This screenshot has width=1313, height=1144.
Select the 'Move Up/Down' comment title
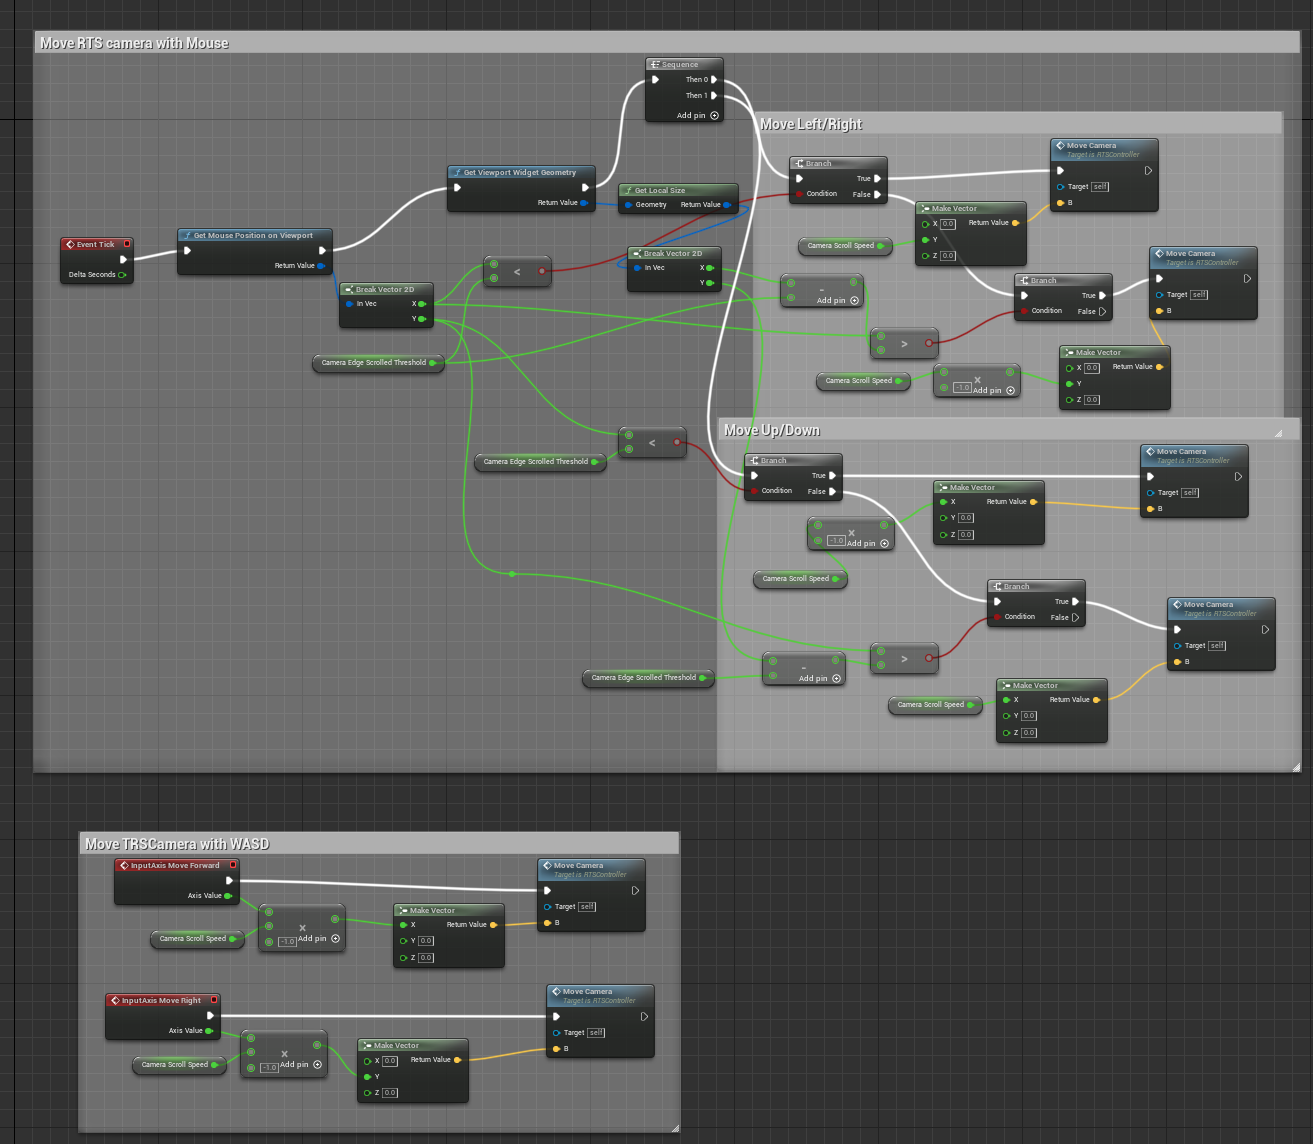coord(772,430)
